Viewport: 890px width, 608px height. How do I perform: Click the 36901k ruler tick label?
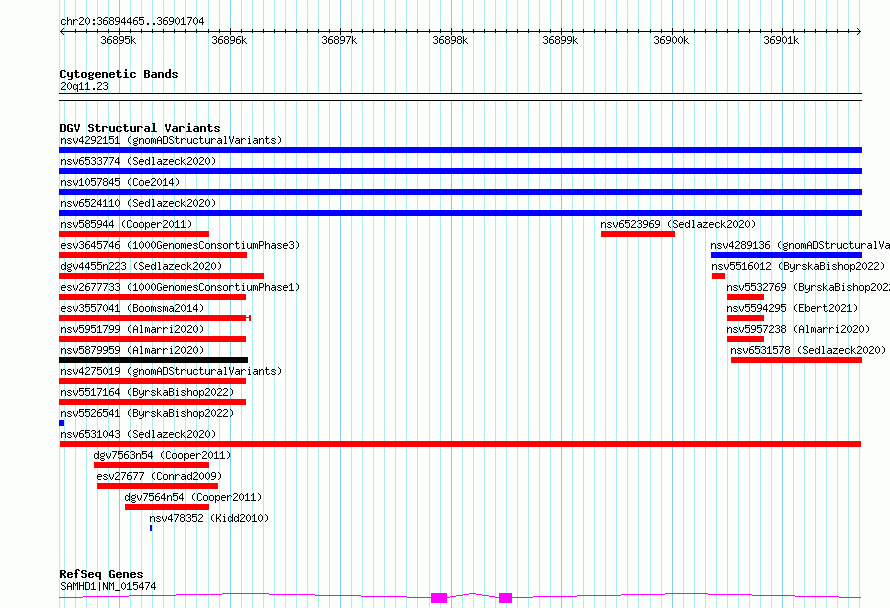coord(780,40)
